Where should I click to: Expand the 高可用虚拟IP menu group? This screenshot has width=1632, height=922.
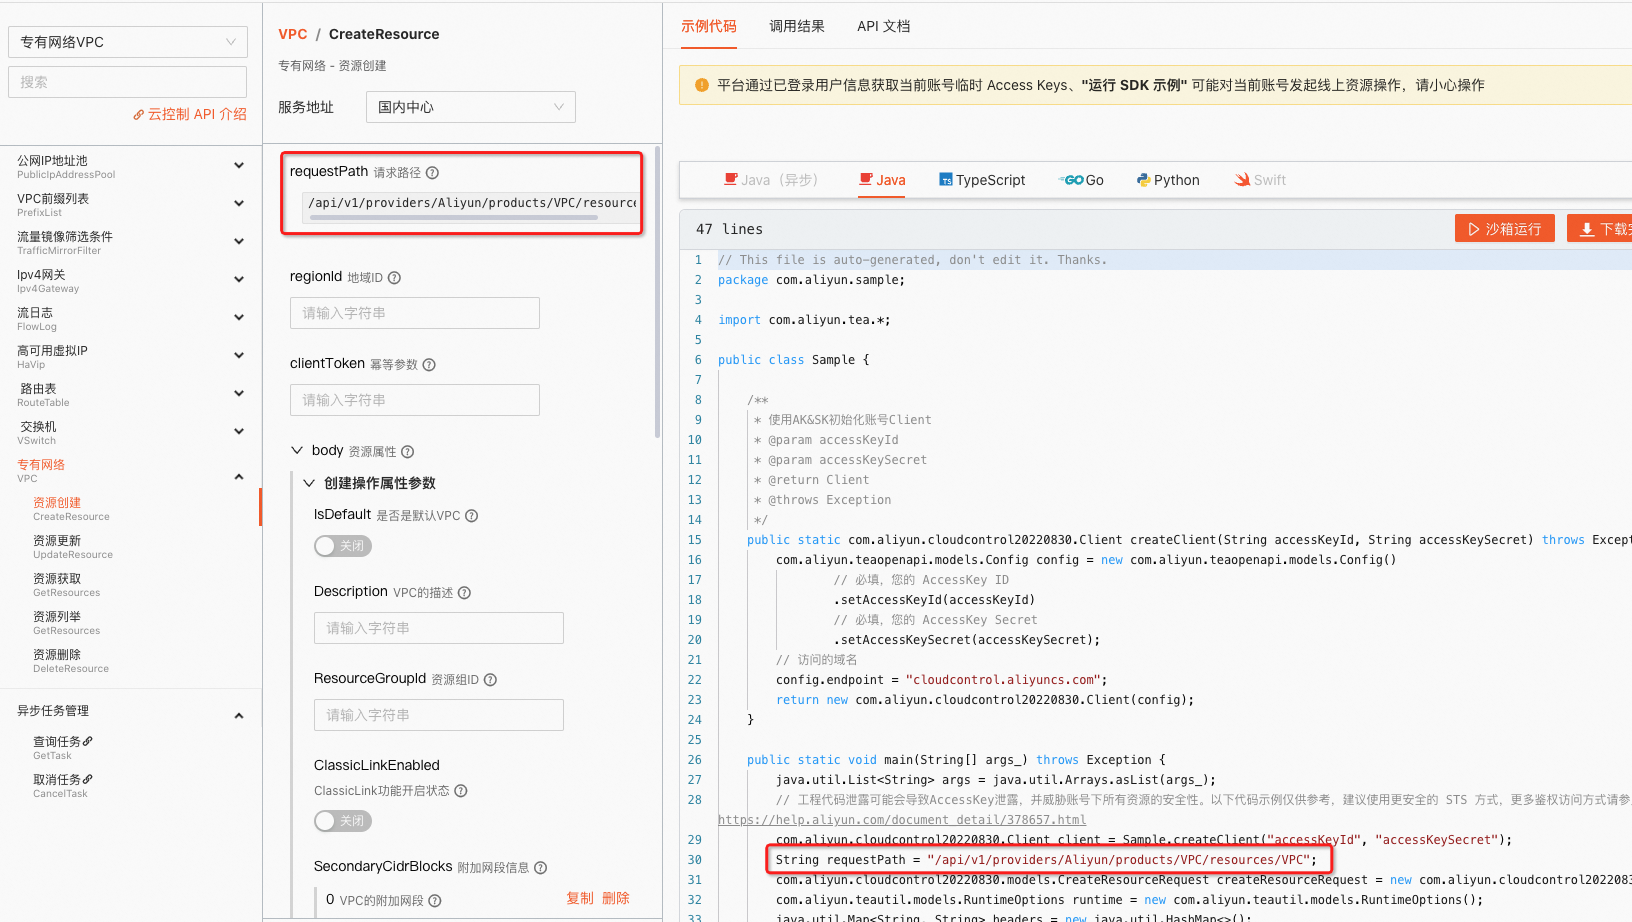click(239, 356)
